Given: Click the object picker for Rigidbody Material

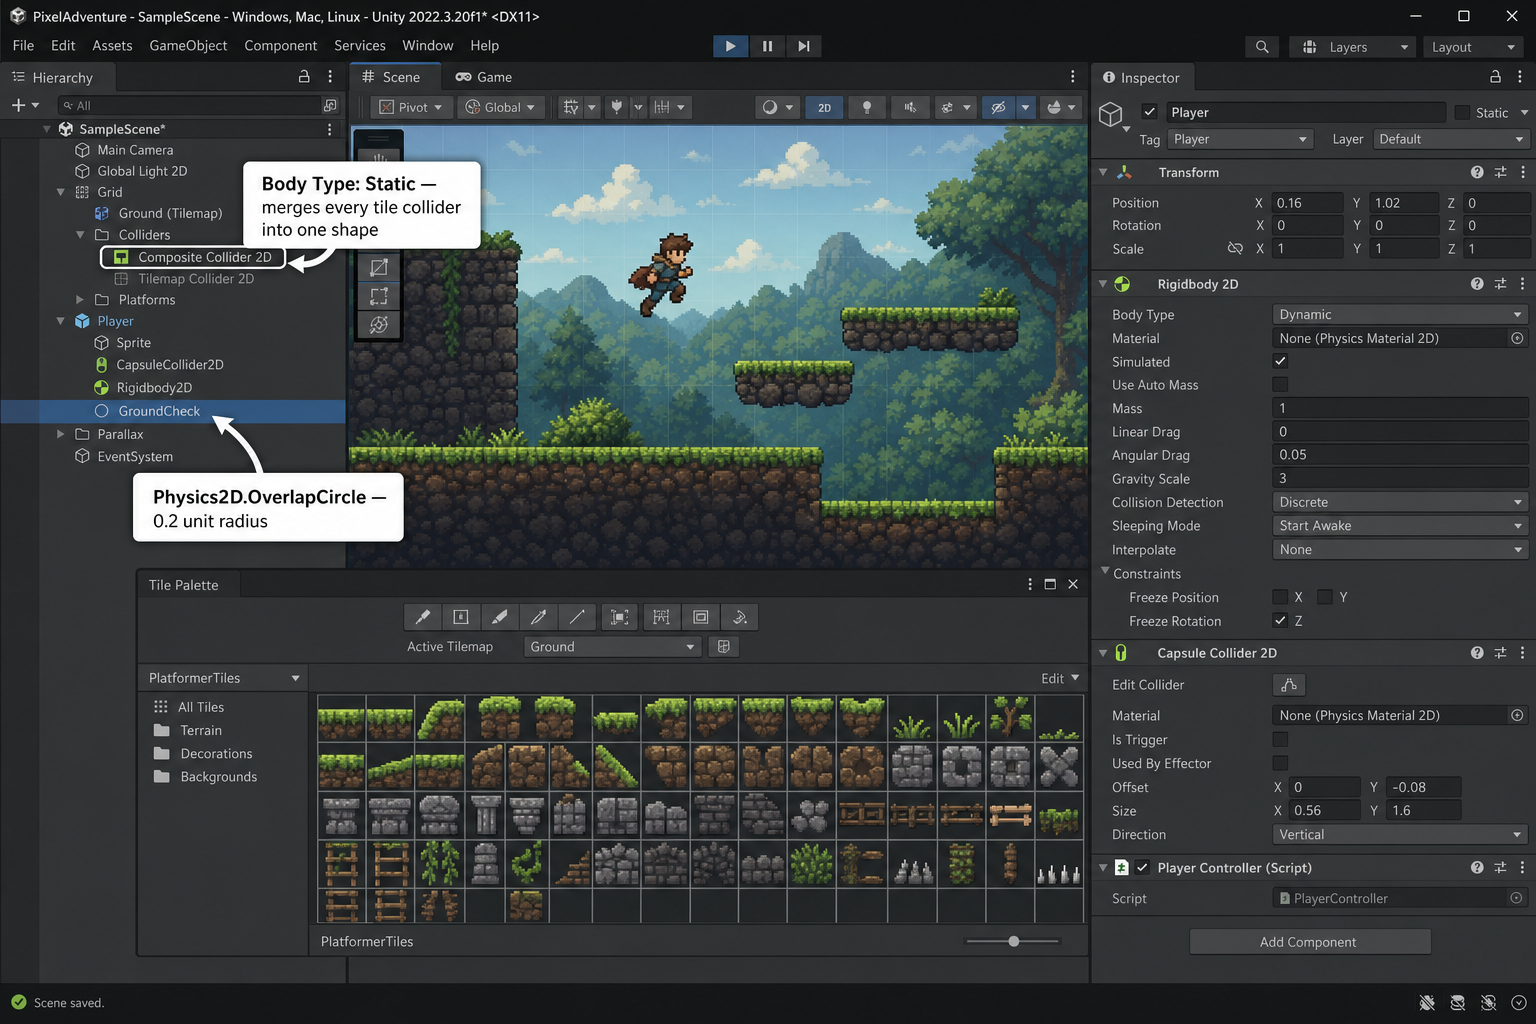Looking at the screenshot, I should tap(1517, 338).
